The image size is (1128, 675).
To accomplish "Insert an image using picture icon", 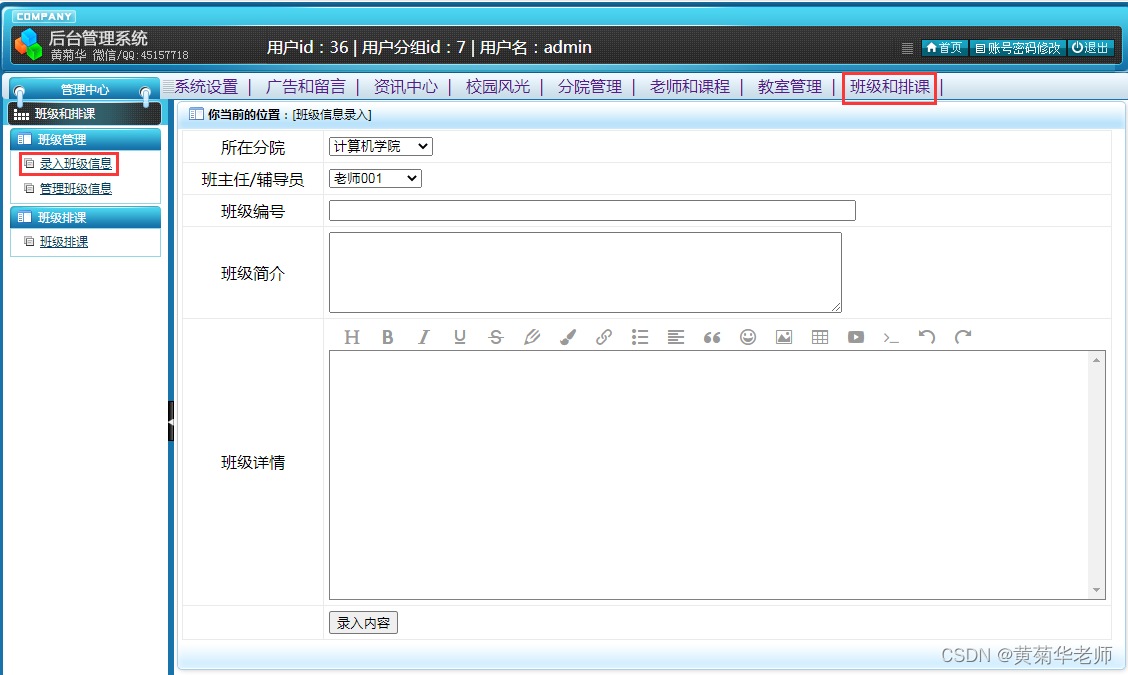I will 783,337.
